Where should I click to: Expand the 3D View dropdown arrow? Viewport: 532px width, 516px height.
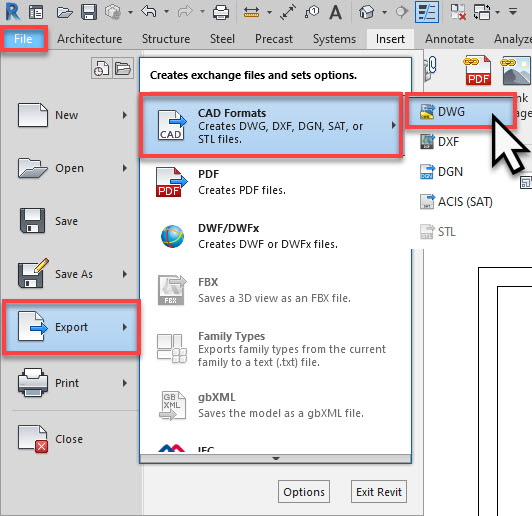pos(384,13)
